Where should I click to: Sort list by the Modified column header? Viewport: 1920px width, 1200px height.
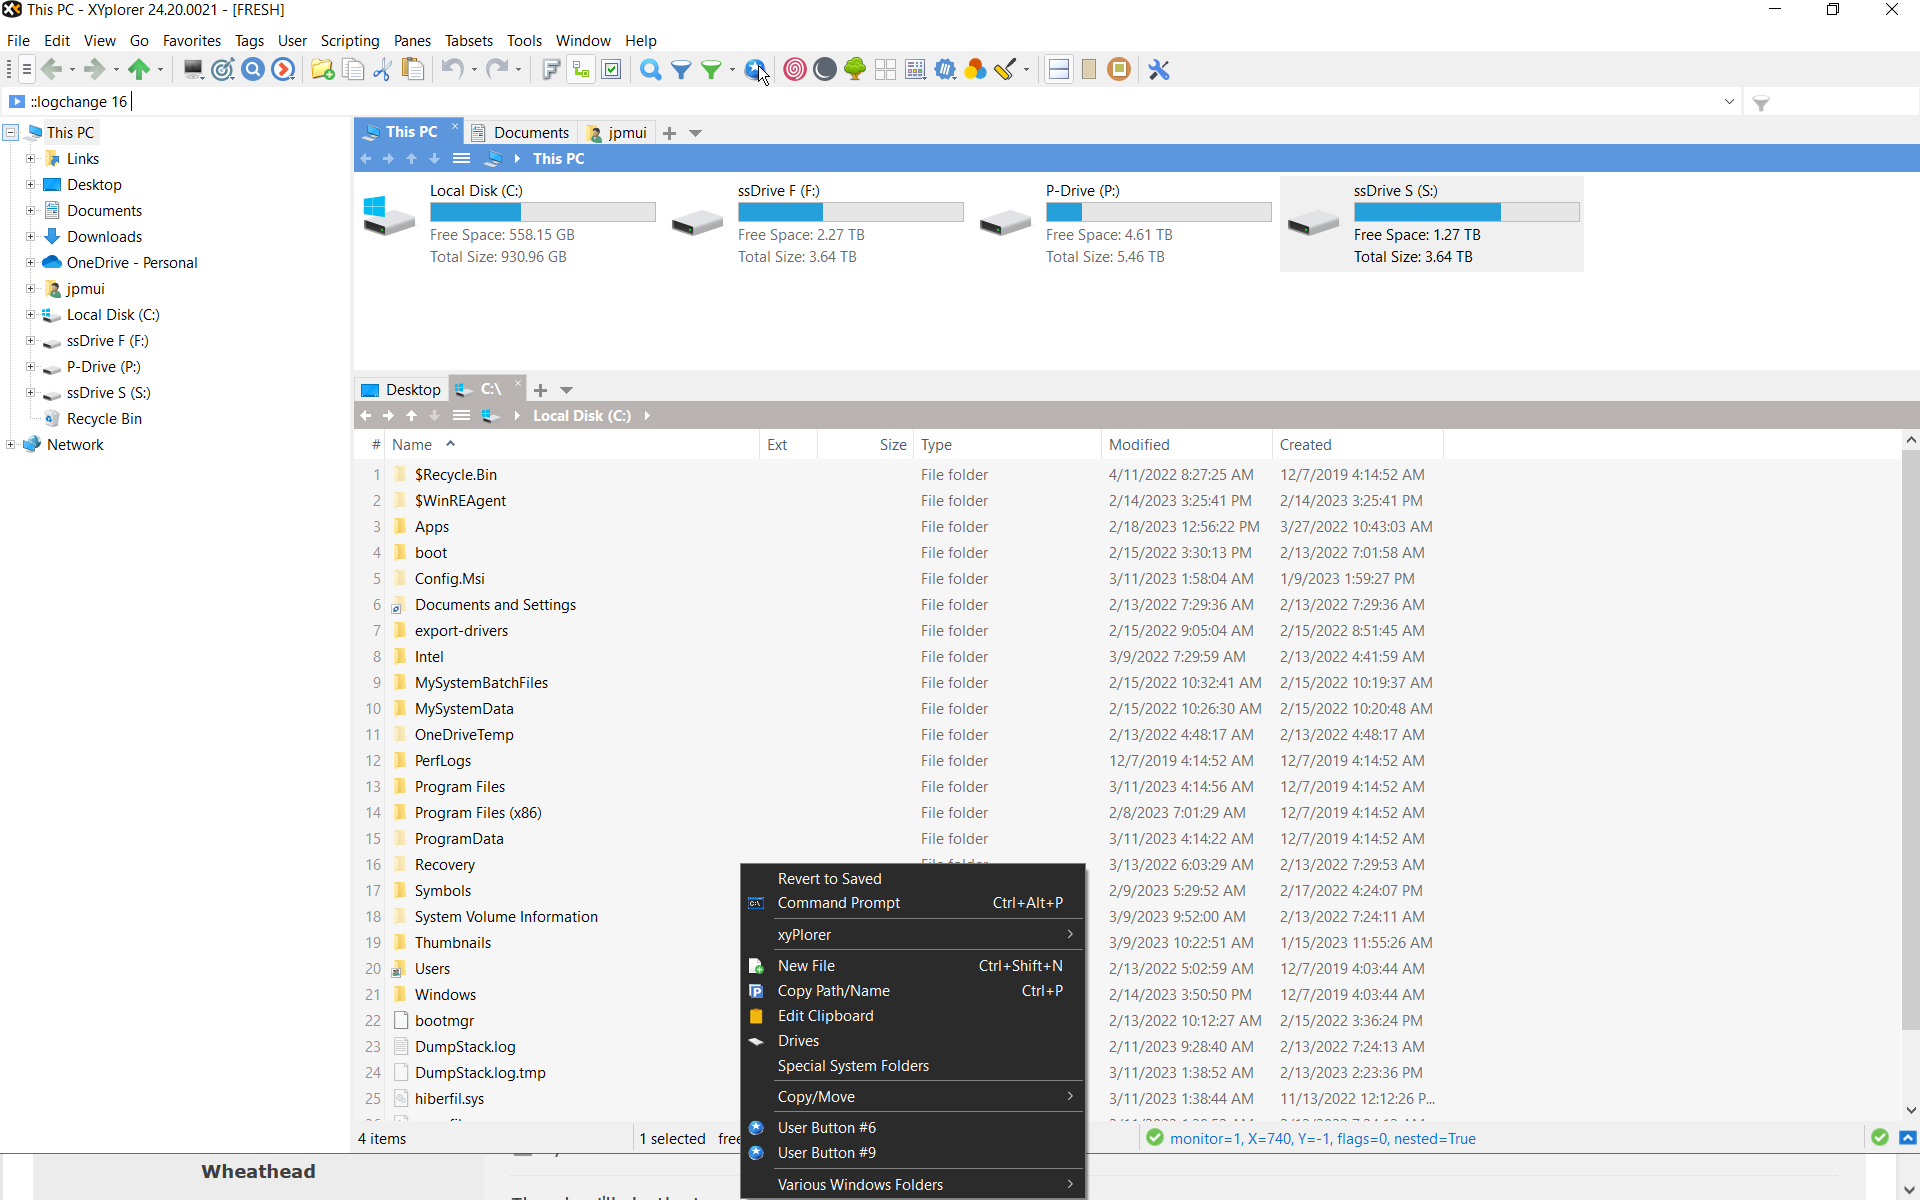(x=1186, y=445)
